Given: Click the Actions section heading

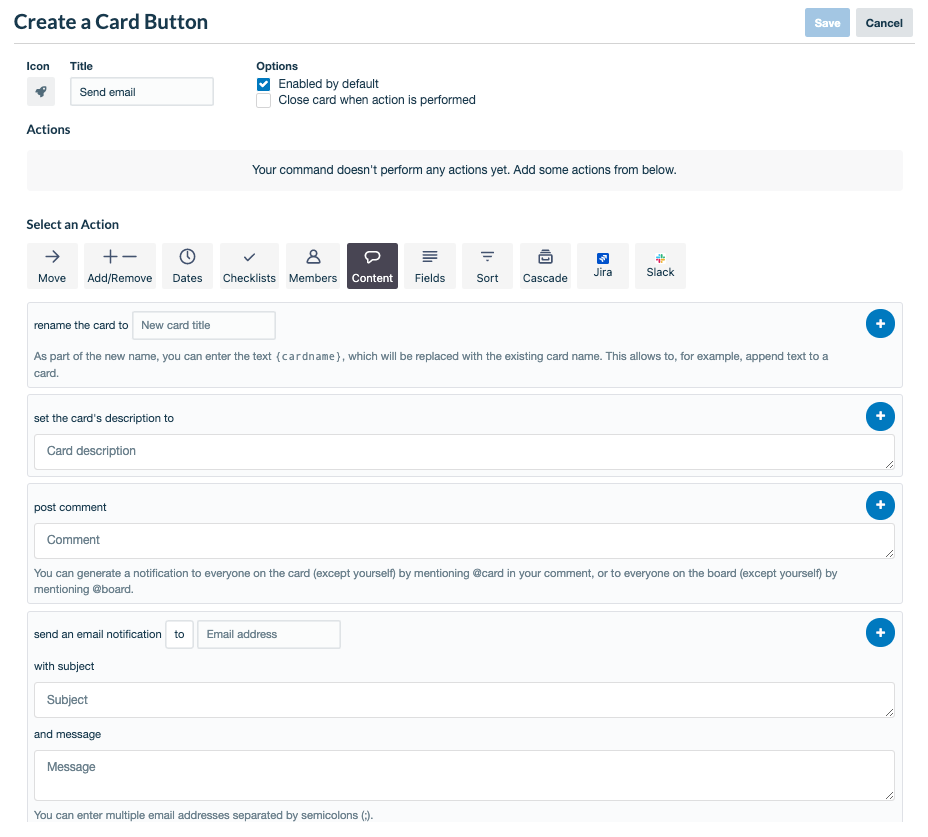Looking at the screenshot, I should [x=49, y=130].
